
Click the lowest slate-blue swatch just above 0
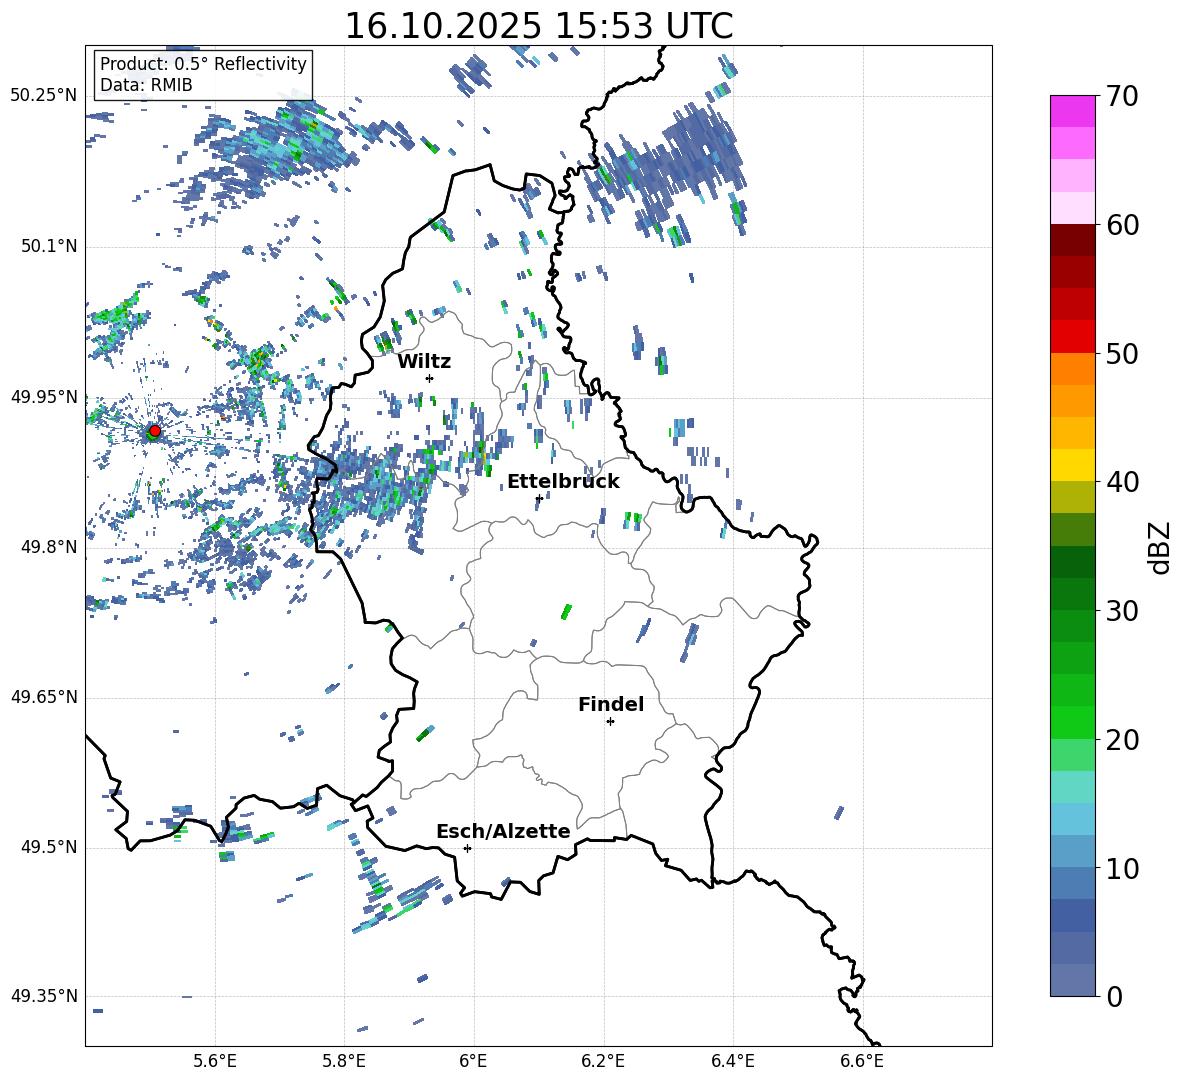pos(1072,980)
